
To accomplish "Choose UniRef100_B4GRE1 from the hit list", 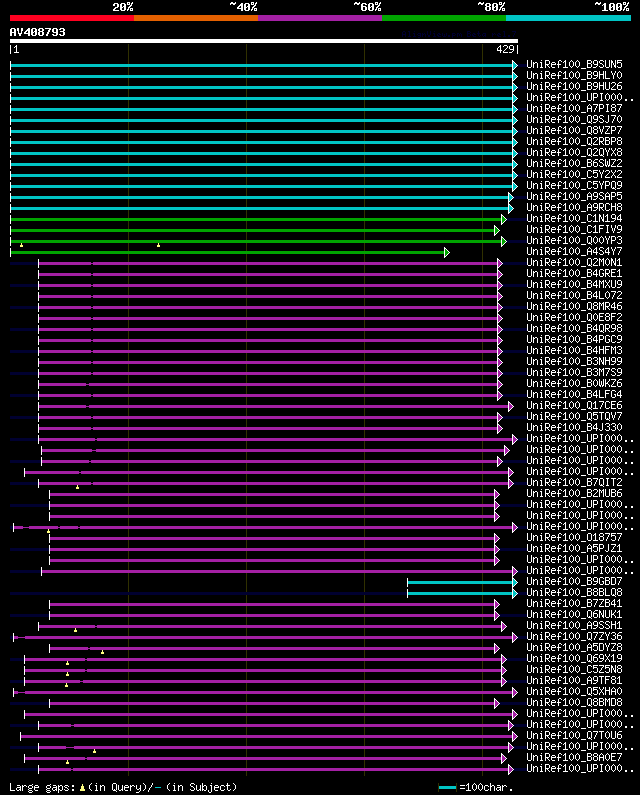I will click(574, 273).
